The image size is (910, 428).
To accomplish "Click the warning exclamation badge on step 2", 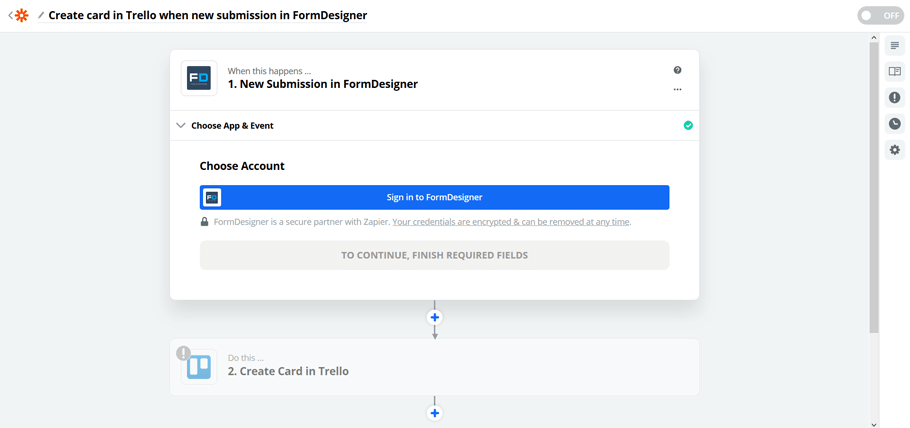I will [x=183, y=353].
